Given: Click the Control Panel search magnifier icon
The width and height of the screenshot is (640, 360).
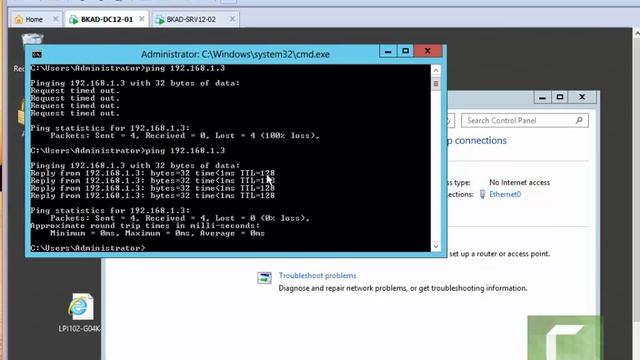Looking at the screenshot, I should [579, 120].
